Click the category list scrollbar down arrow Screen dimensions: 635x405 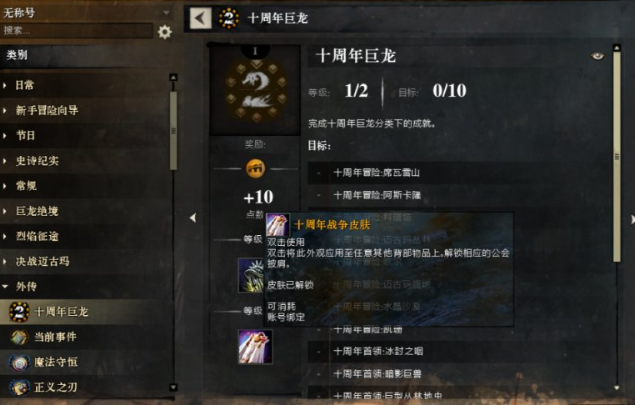[x=173, y=388]
